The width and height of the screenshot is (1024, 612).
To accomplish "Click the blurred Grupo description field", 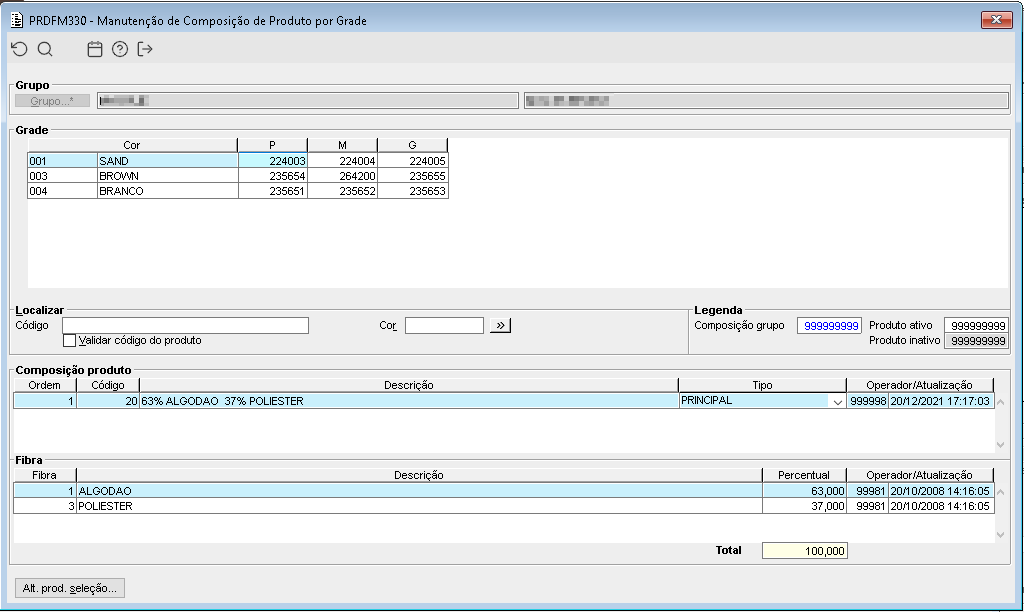I will point(766,101).
